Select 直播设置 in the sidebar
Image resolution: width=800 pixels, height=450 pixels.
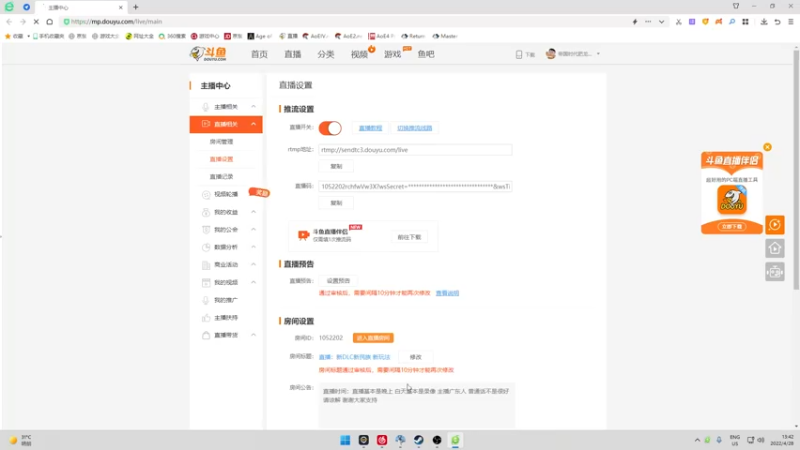[x=221, y=159]
